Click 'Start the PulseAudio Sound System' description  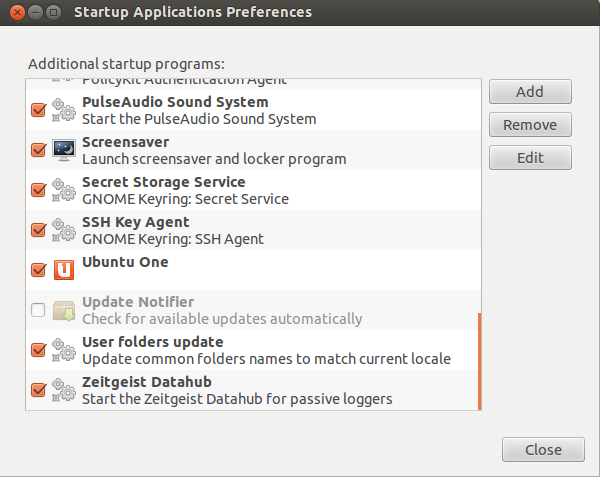coord(199,119)
